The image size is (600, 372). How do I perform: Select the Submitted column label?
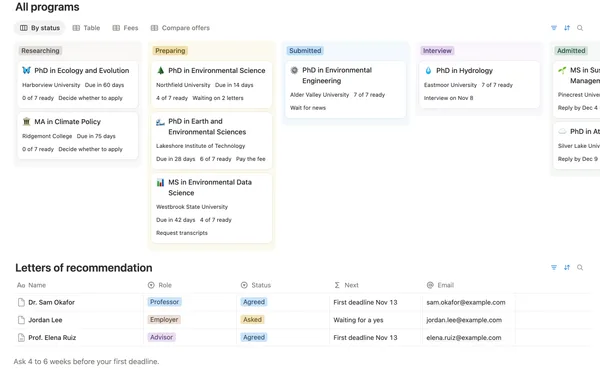click(305, 51)
